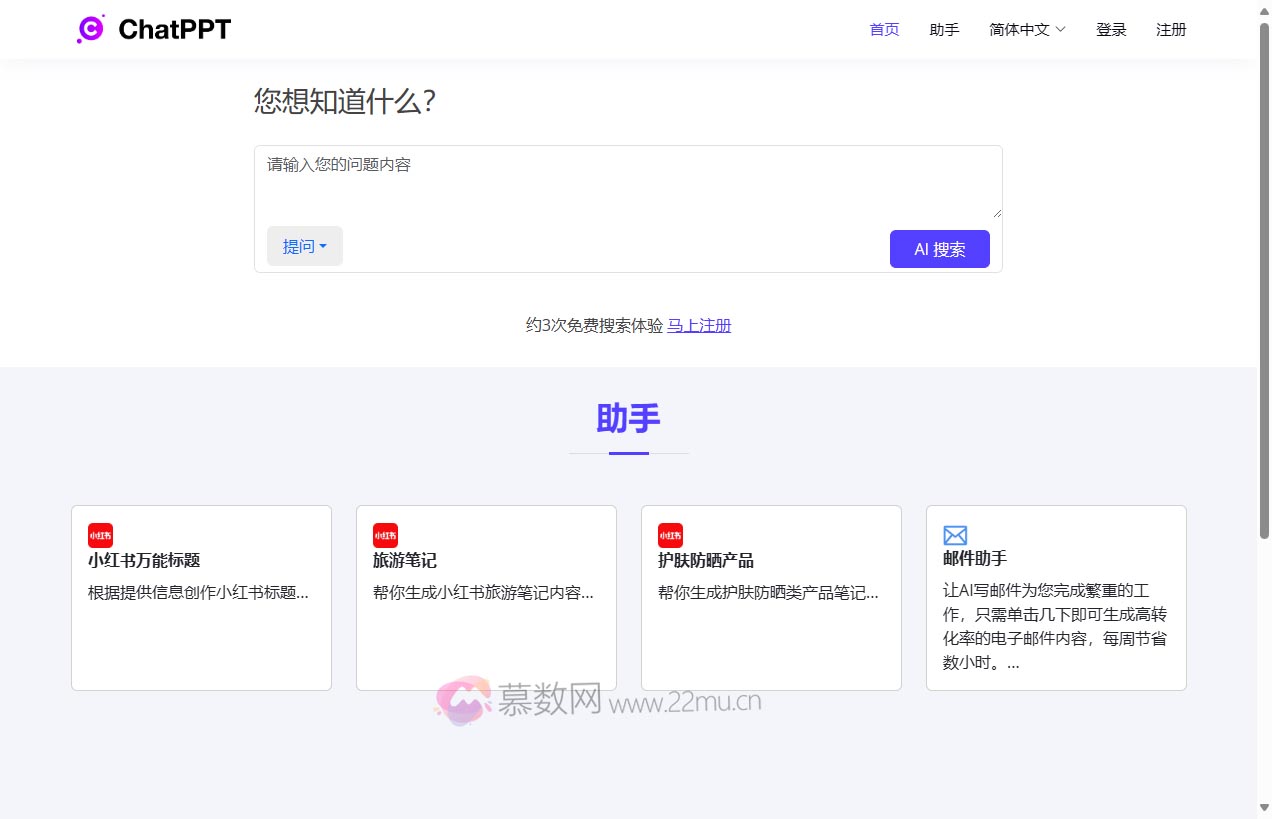The height and width of the screenshot is (819, 1272).
Task: Follow the 马上注册 link
Action: coord(699,325)
